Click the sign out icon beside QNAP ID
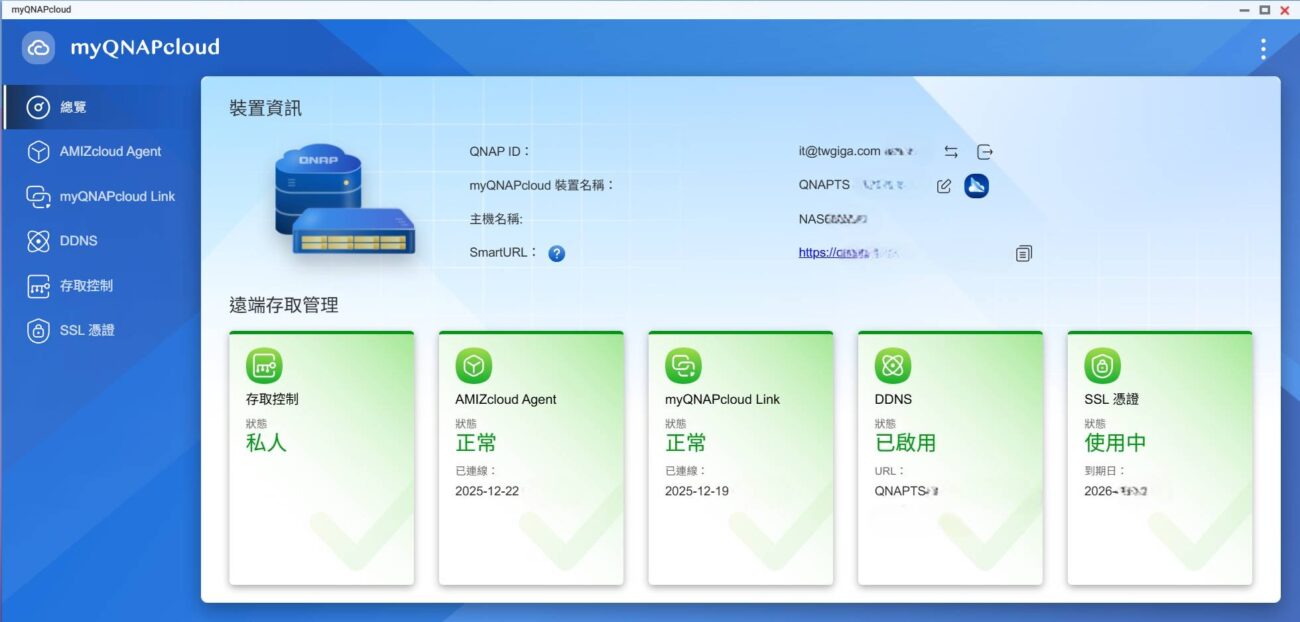1300x622 pixels. tap(985, 152)
